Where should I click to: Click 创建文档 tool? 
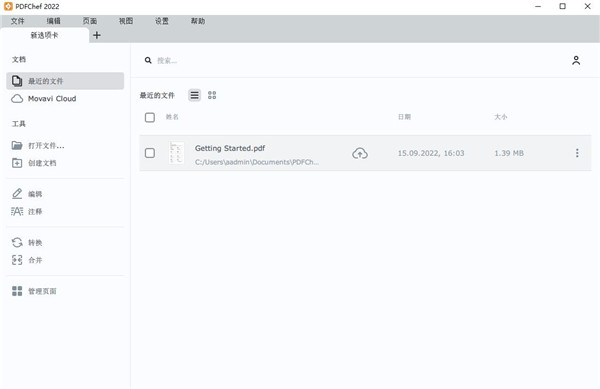coord(42,163)
